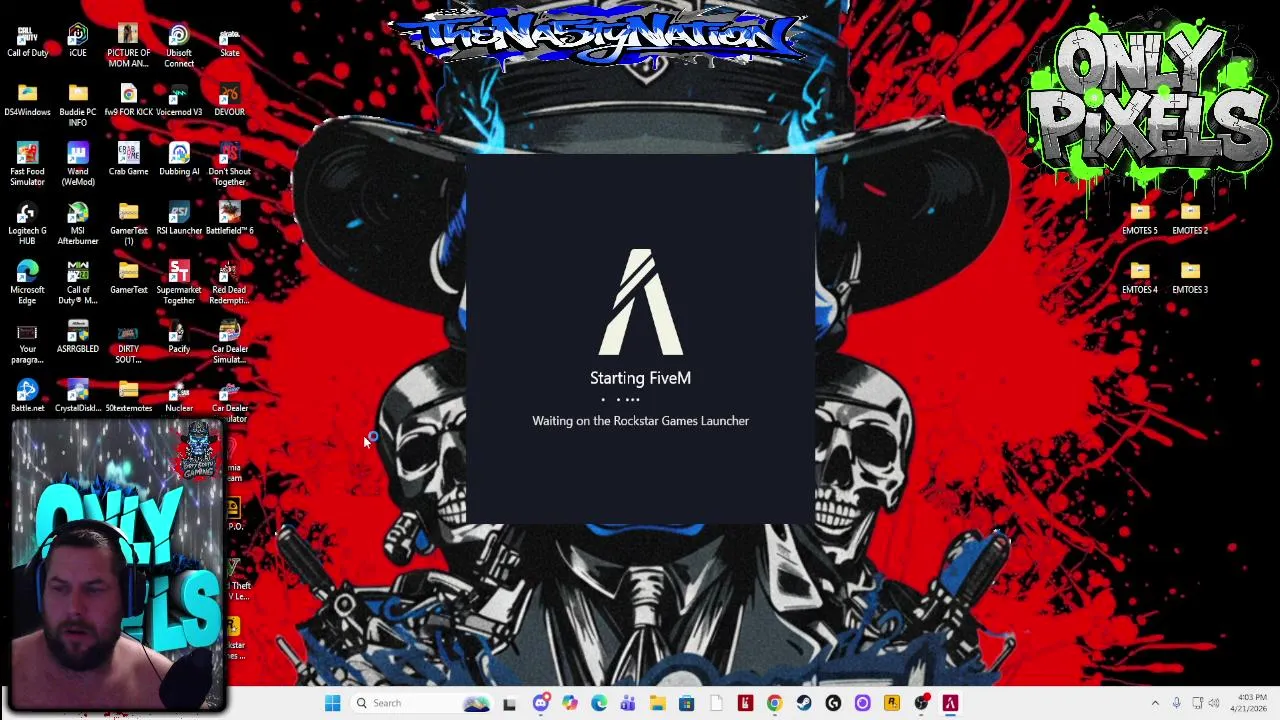
Task: Launch Voicemod V3 from the desktop
Action: coord(179,100)
